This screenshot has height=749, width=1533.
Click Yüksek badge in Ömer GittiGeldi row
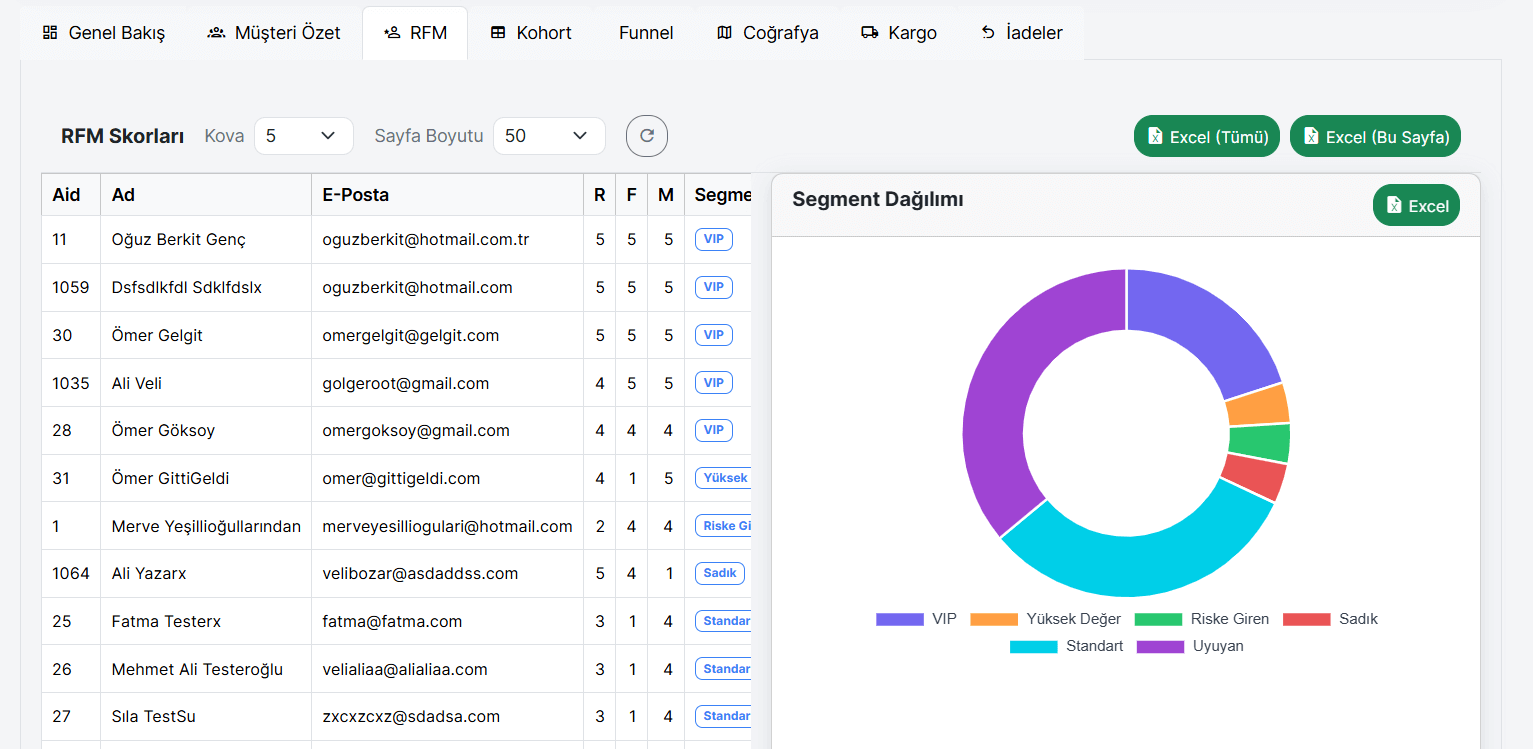[723, 478]
